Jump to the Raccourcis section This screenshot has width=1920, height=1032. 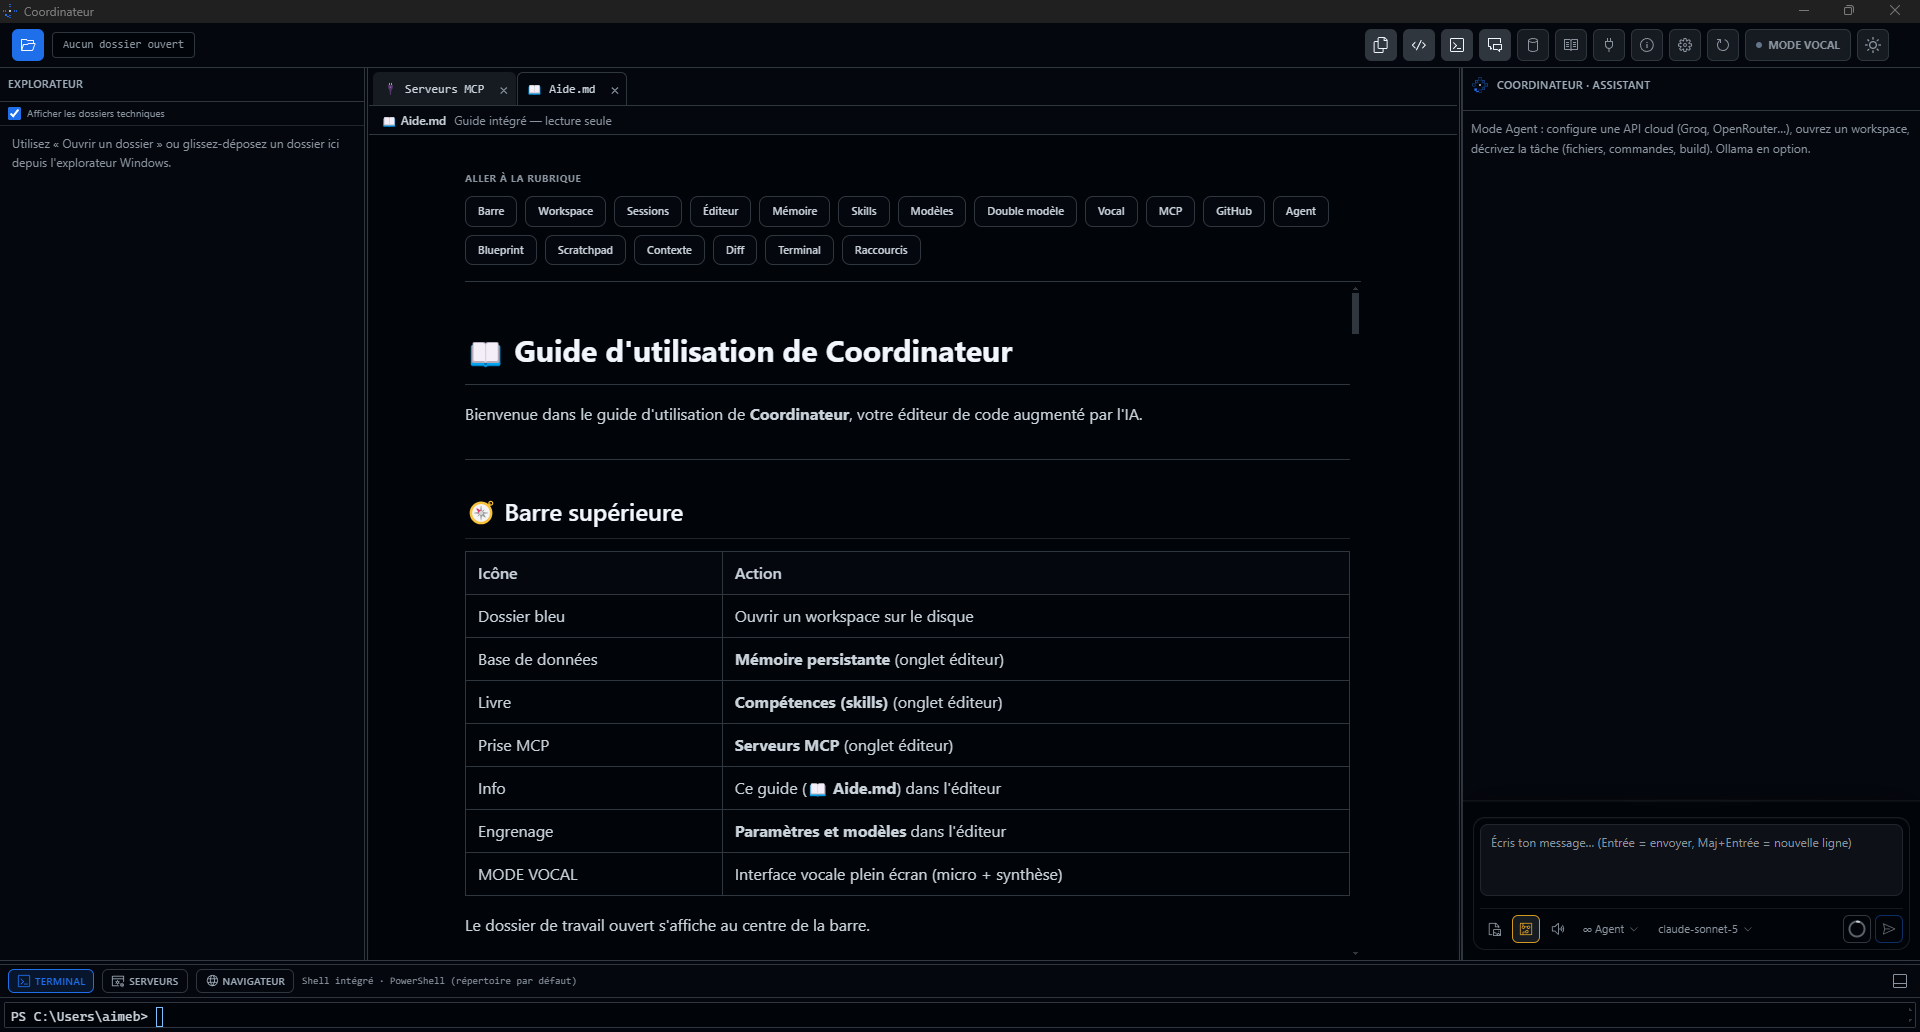[x=881, y=250]
